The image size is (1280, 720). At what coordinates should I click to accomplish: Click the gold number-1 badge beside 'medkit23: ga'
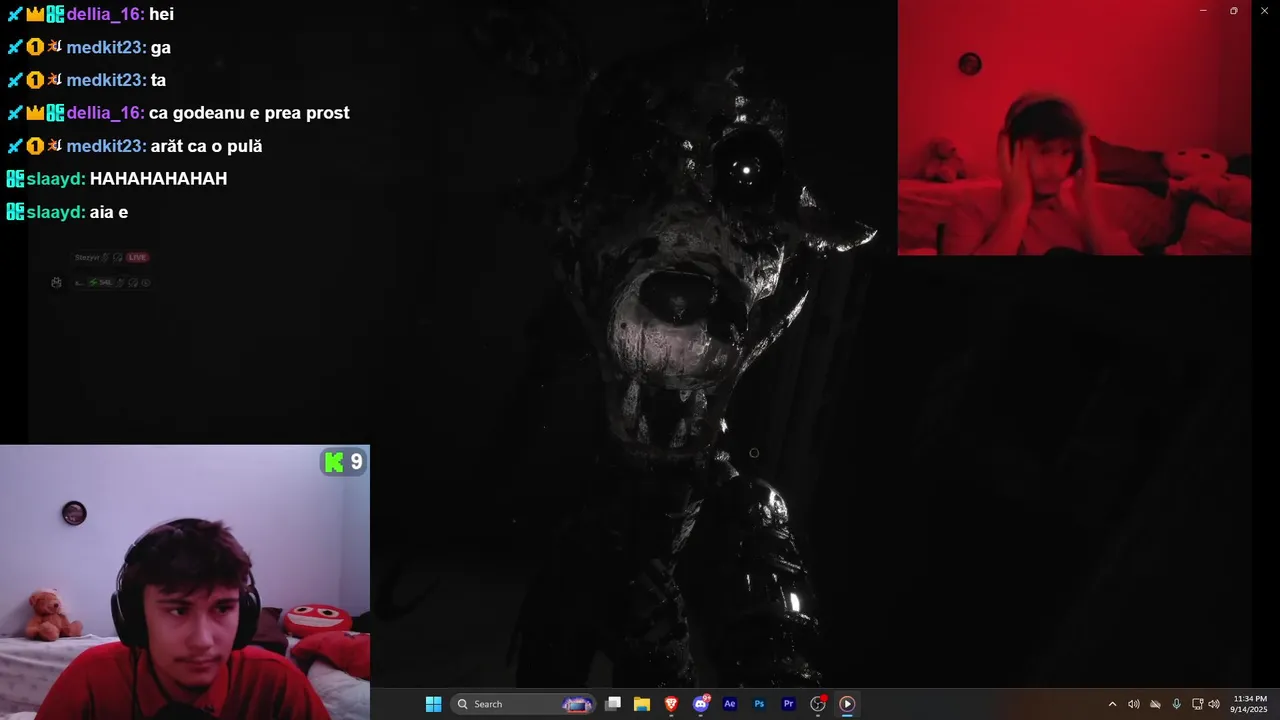(35, 47)
